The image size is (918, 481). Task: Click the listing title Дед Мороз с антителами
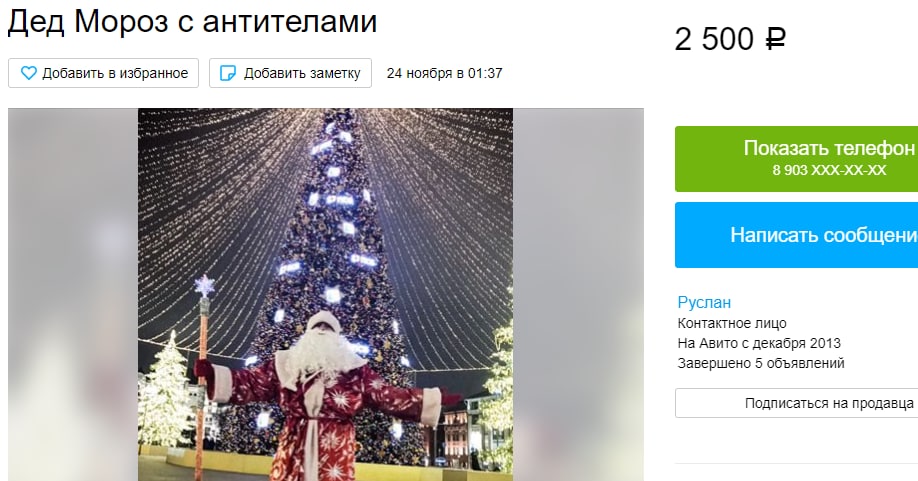192,21
